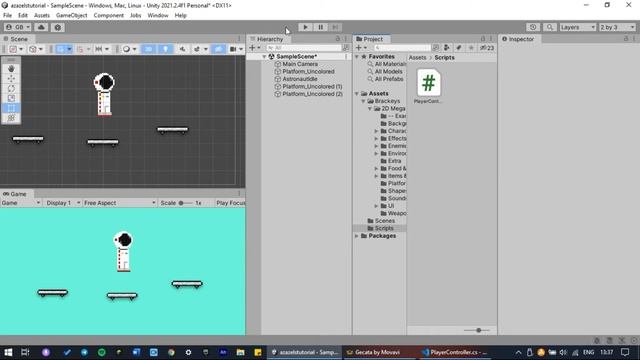Open Undo History button
This screenshot has height=360, width=640.
(x=533, y=27)
